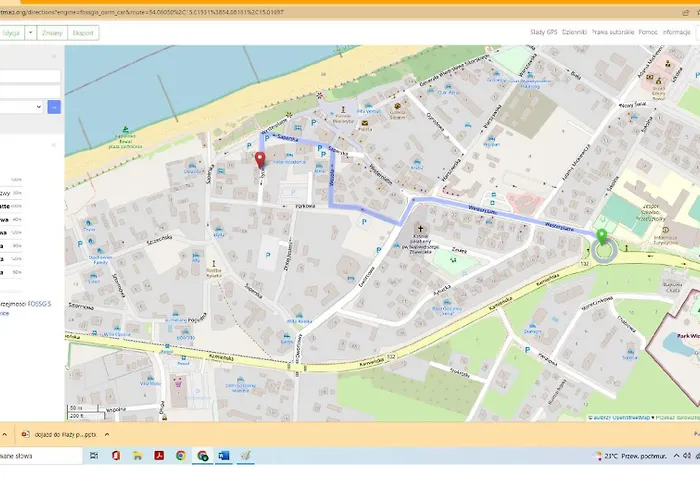This screenshot has width=700, height=500.
Task: Open the Zmiany tab
Action: (x=52, y=33)
